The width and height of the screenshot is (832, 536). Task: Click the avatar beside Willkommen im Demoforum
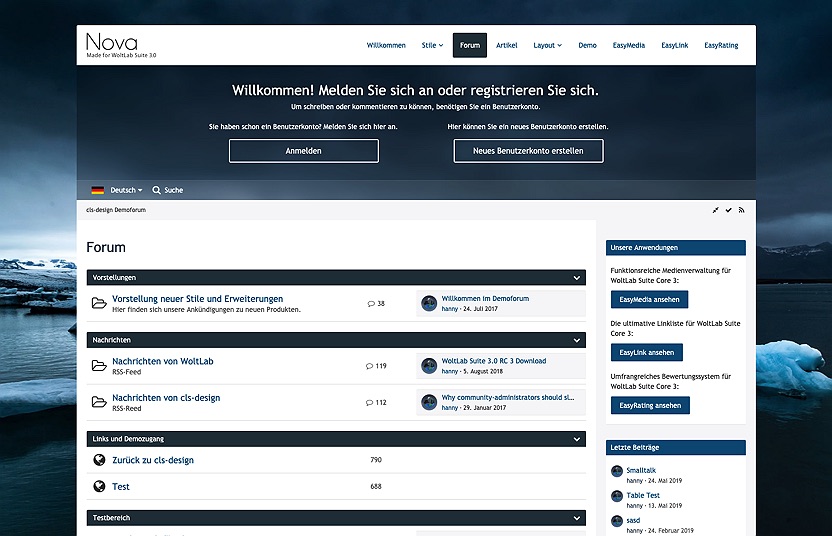[429, 303]
